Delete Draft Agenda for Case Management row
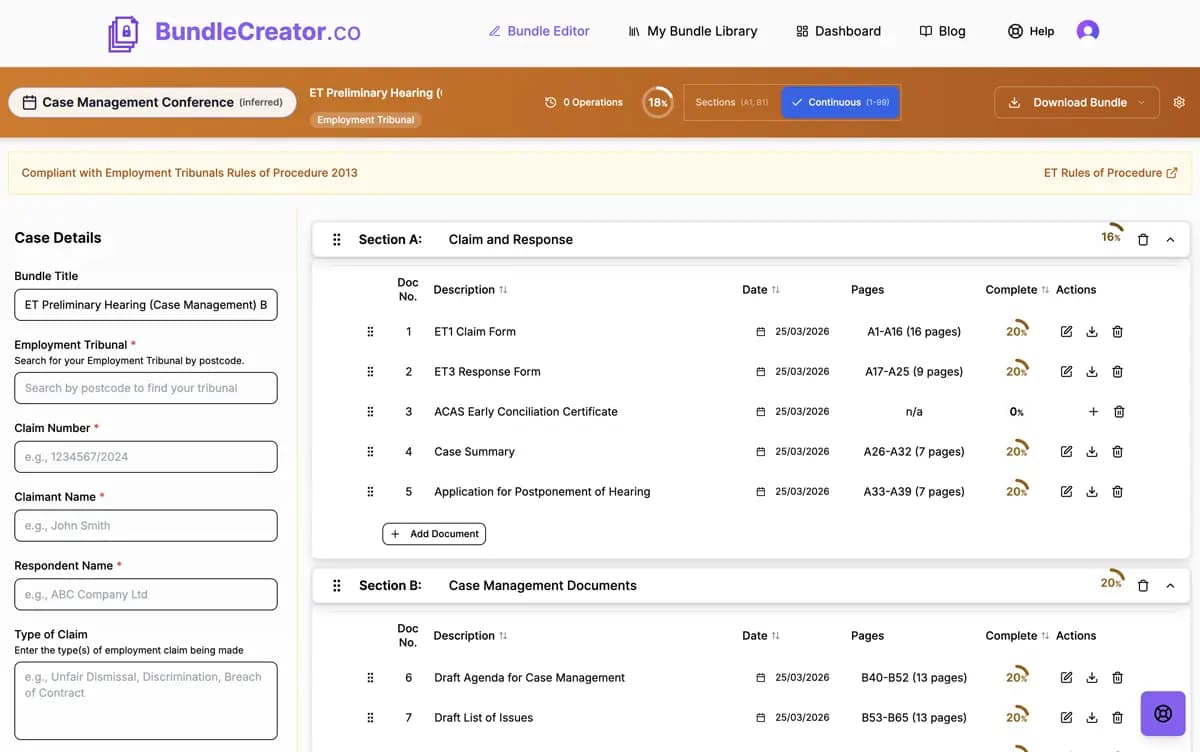Image resolution: width=1200 pixels, height=752 pixels. [1118, 678]
